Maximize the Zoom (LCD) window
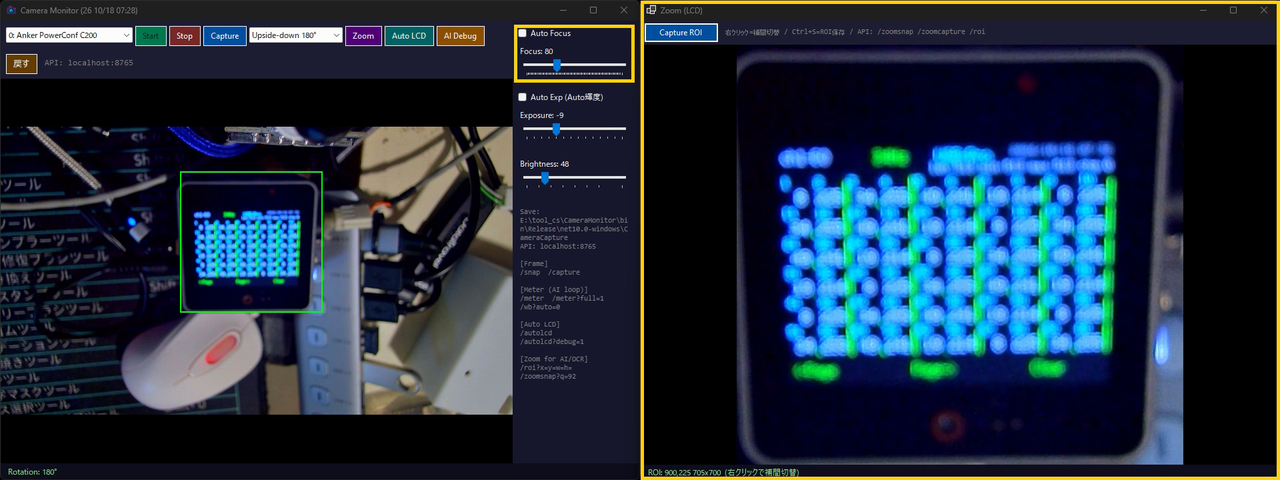 1233,10
